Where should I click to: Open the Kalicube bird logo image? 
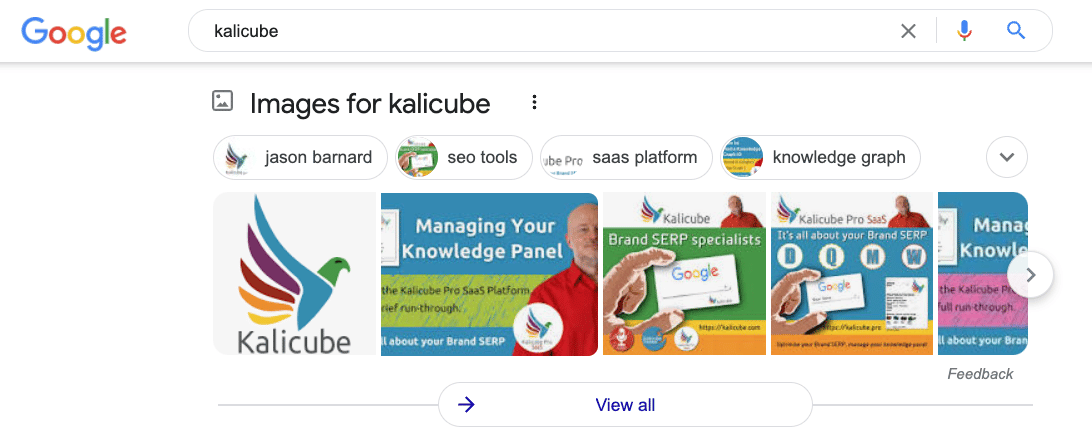click(x=295, y=274)
